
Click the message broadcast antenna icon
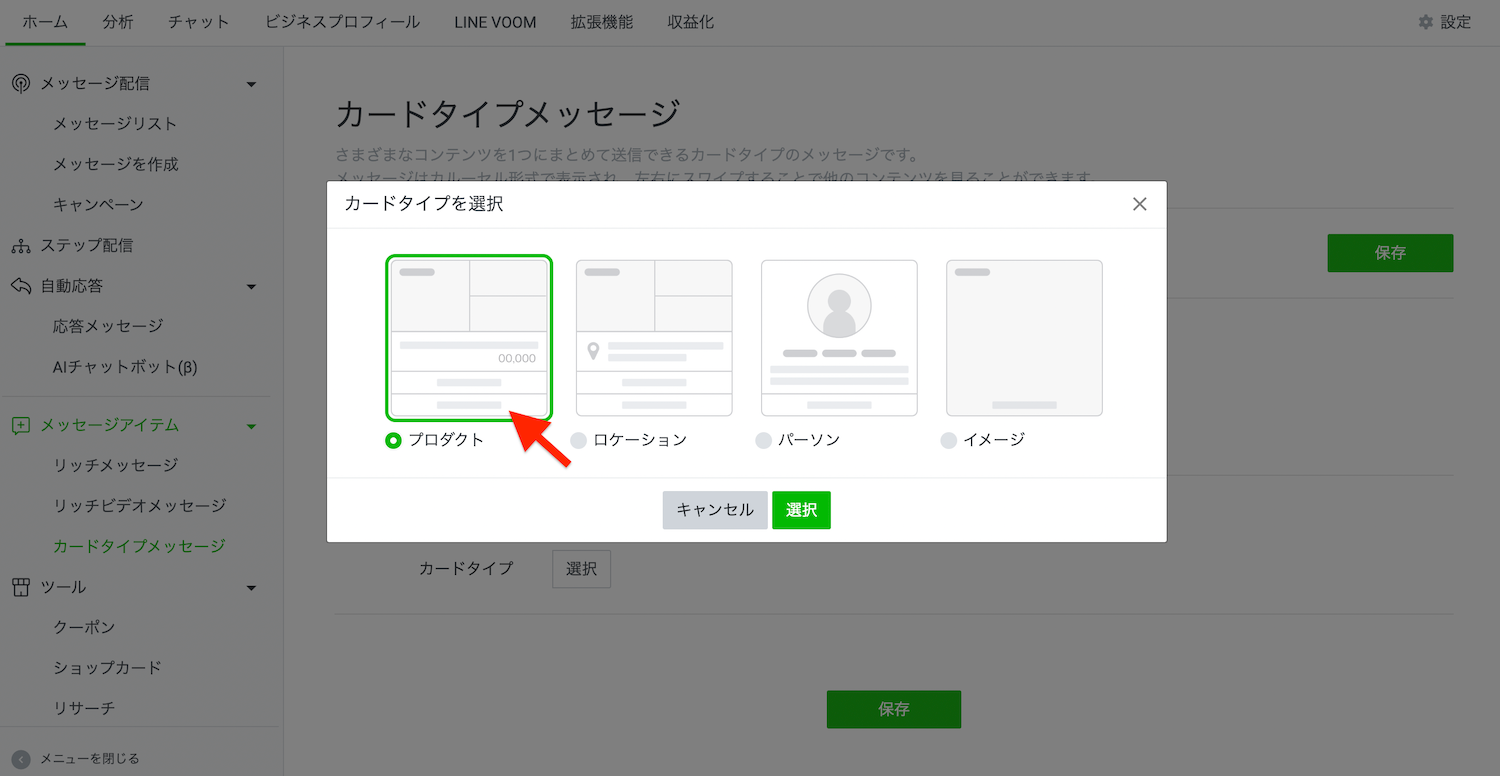[20, 84]
